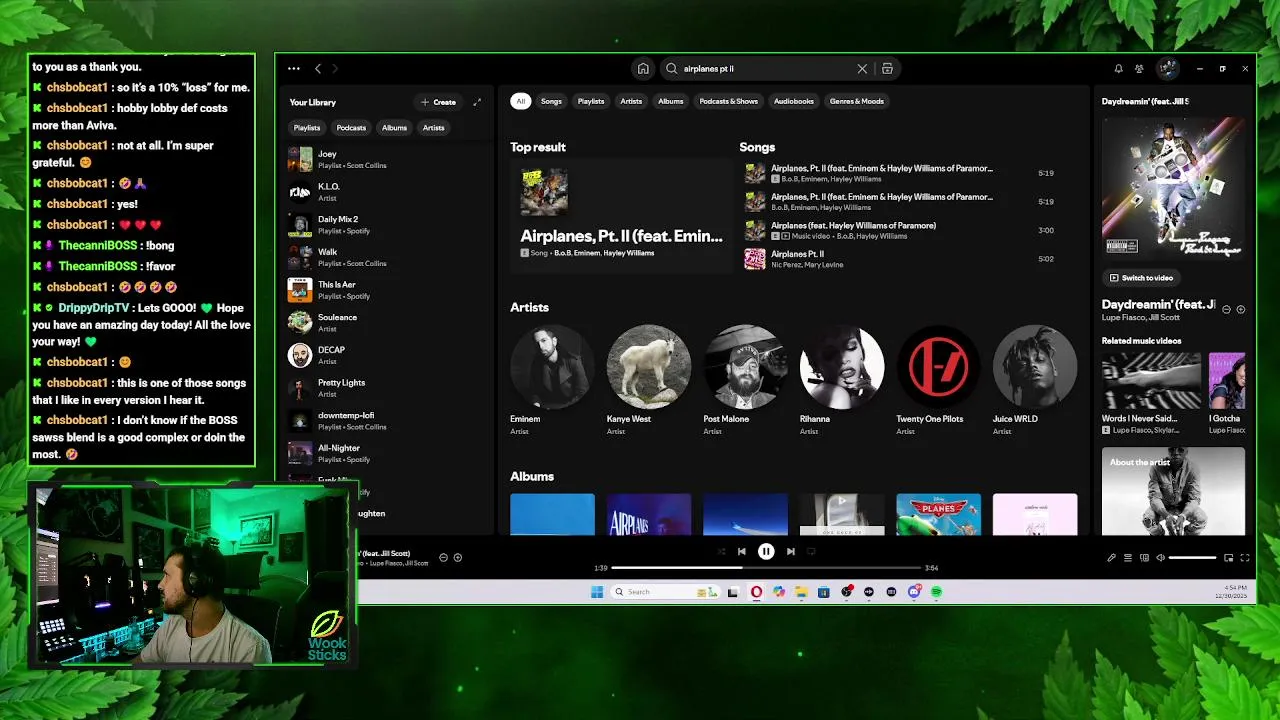This screenshot has height=720, width=1280.
Task: Select the All search filter
Action: tap(520, 101)
